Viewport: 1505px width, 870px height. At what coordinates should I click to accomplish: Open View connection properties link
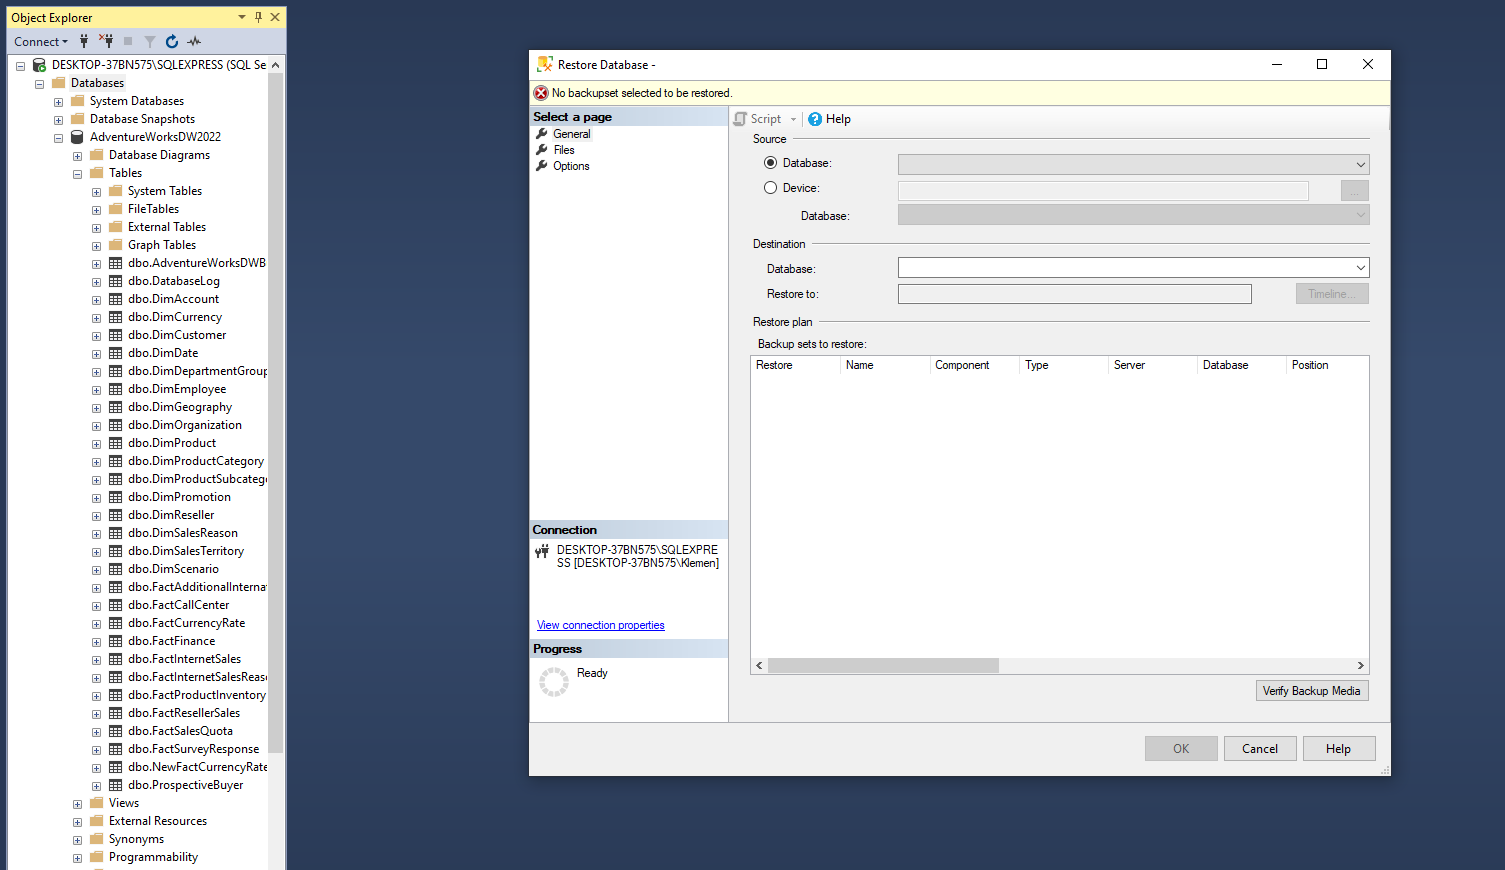[600, 625]
